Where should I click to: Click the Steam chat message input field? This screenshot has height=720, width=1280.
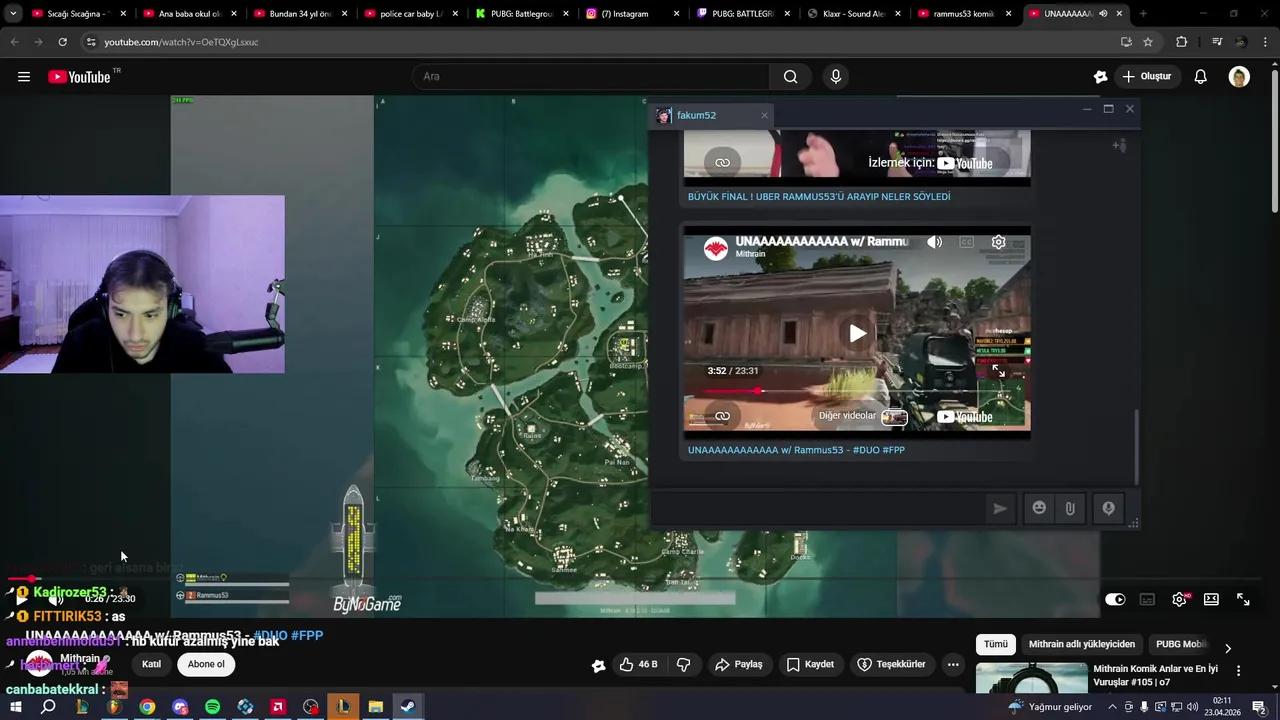[817, 508]
